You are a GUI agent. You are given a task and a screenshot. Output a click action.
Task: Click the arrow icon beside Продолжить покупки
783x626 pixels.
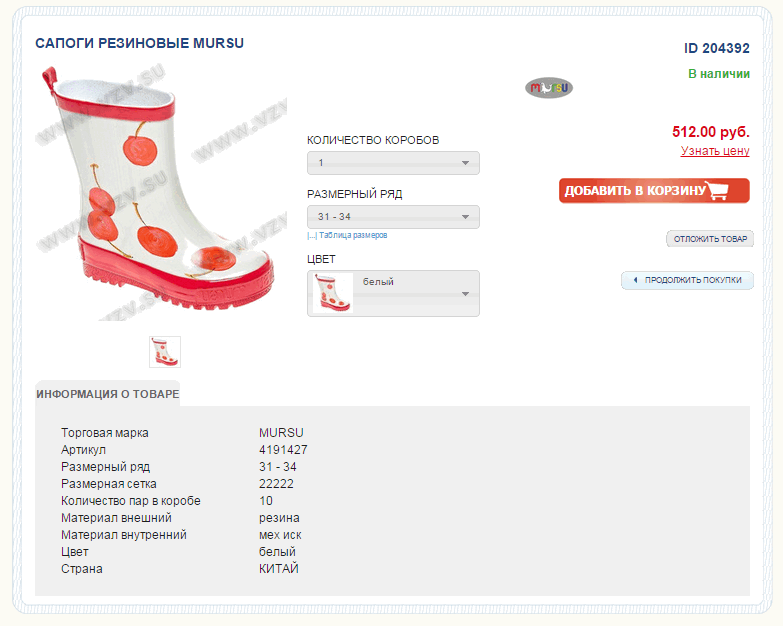(x=635, y=280)
